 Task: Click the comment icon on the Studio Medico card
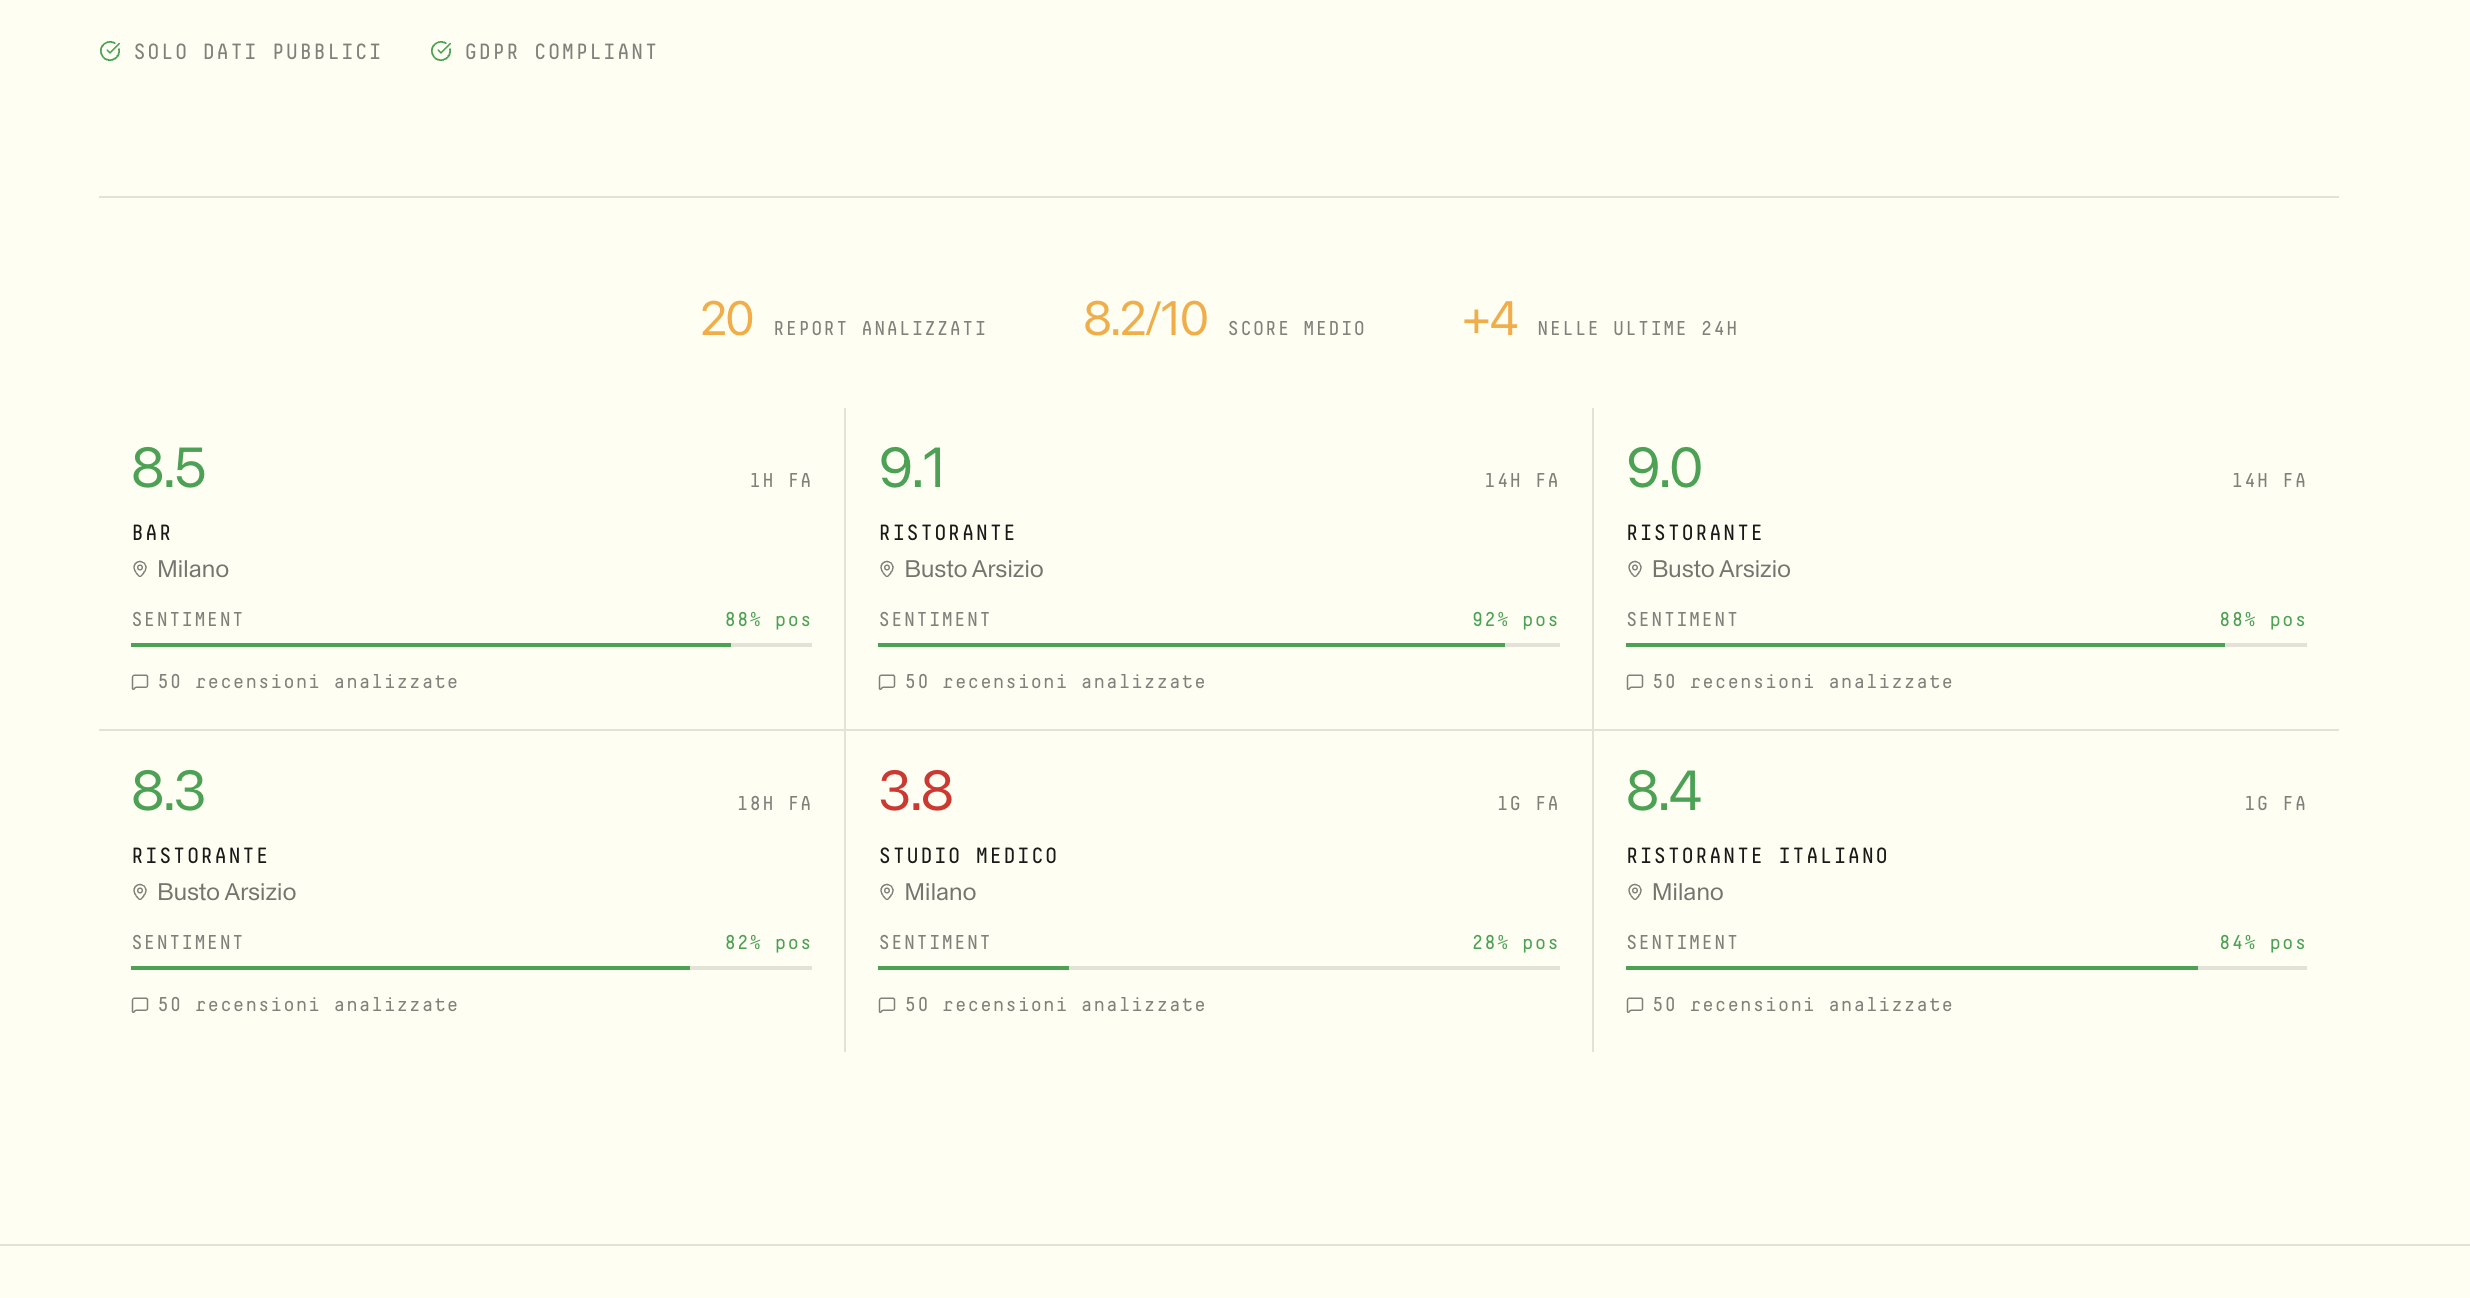coord(887,1005)
